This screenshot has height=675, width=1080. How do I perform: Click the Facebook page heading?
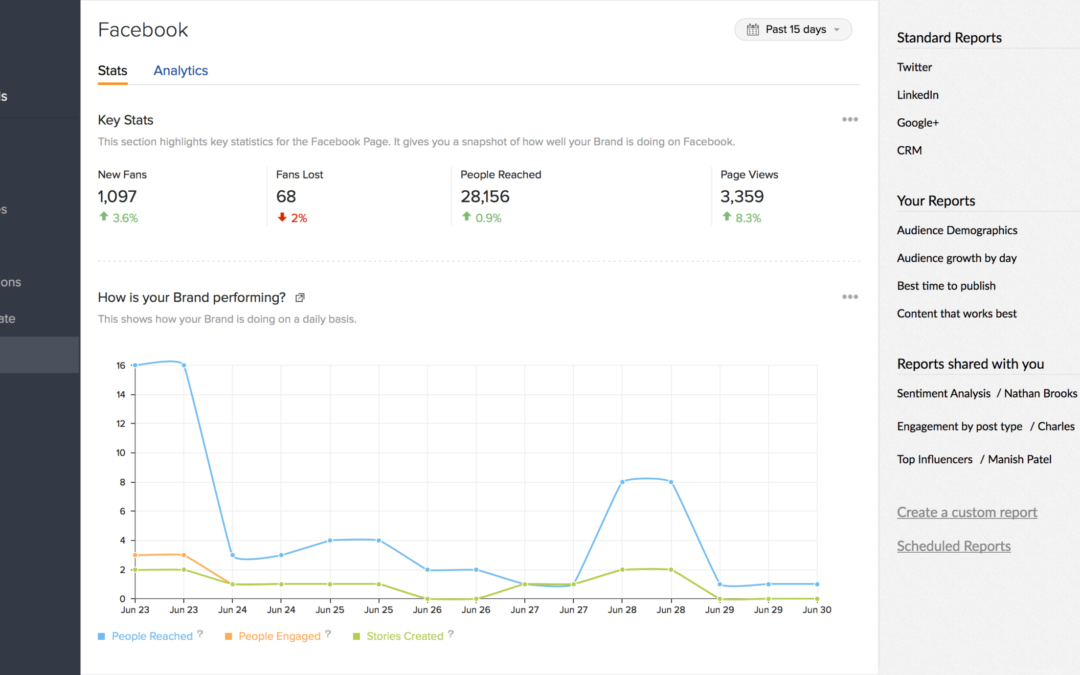(x=143, y=30)
